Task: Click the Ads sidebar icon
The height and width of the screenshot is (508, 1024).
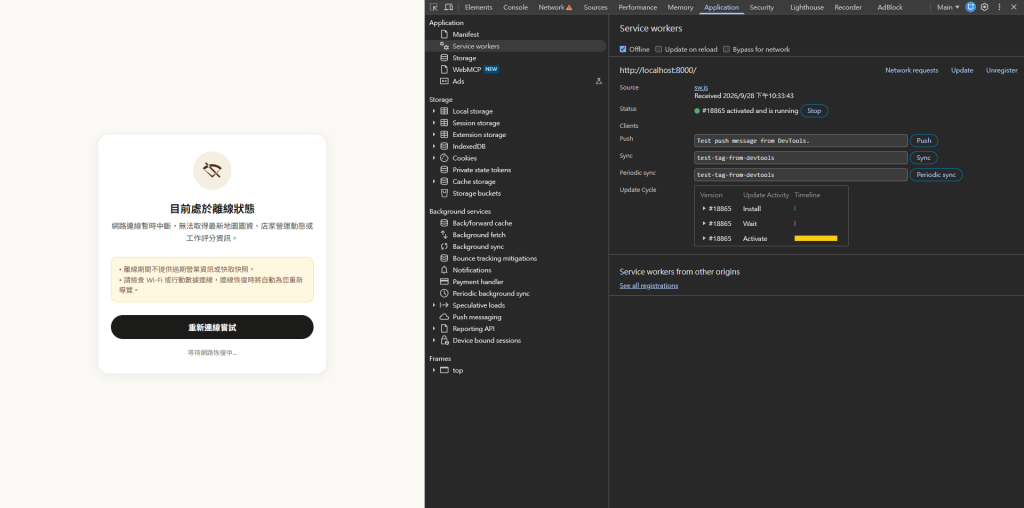Action: 445,81
